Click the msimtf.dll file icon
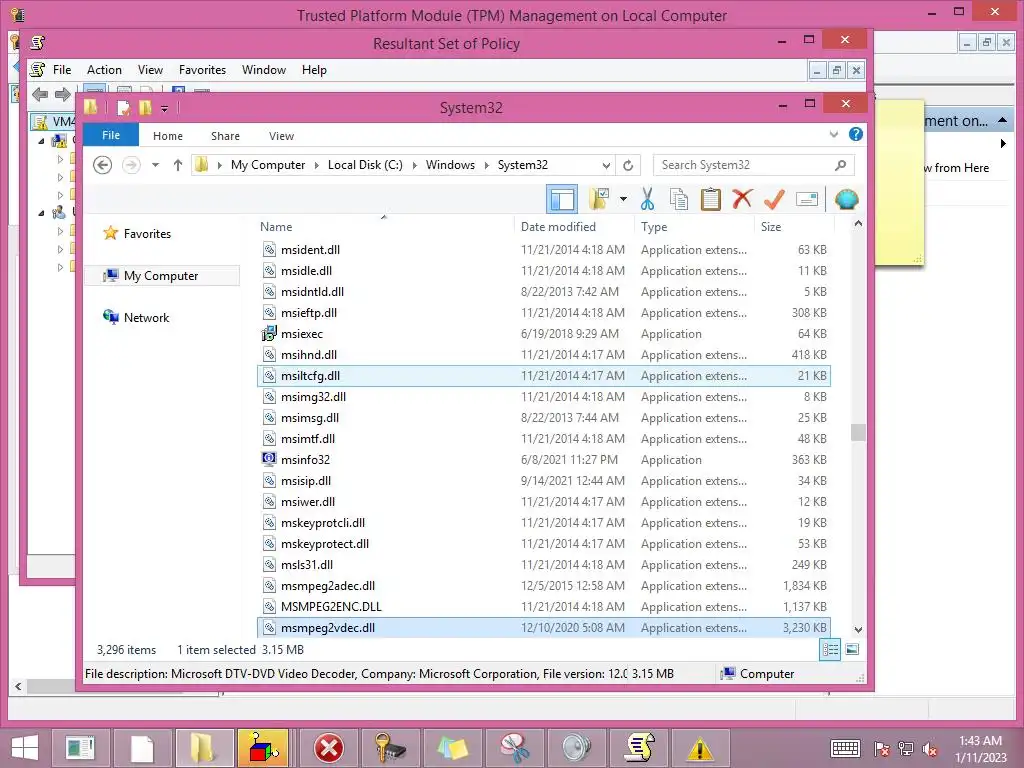1024x768 pixels. (269, 438)
